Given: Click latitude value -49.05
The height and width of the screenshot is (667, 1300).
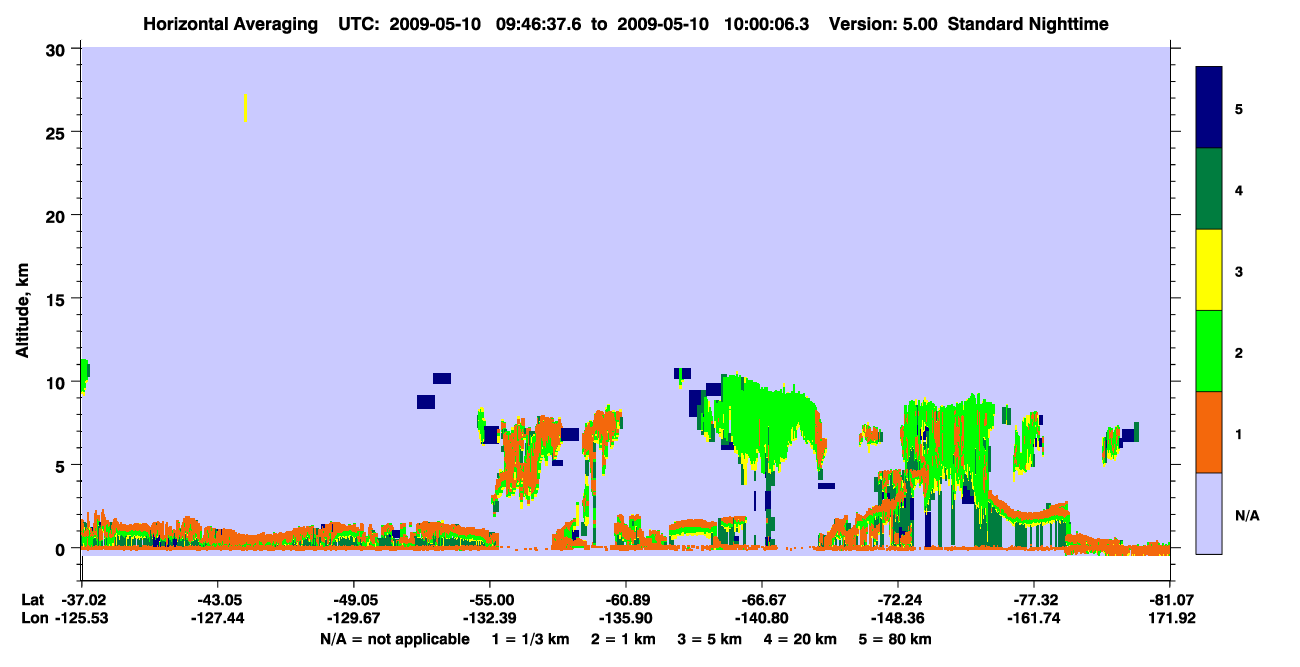Looking at the screenshot, I should tap(353, 600).
